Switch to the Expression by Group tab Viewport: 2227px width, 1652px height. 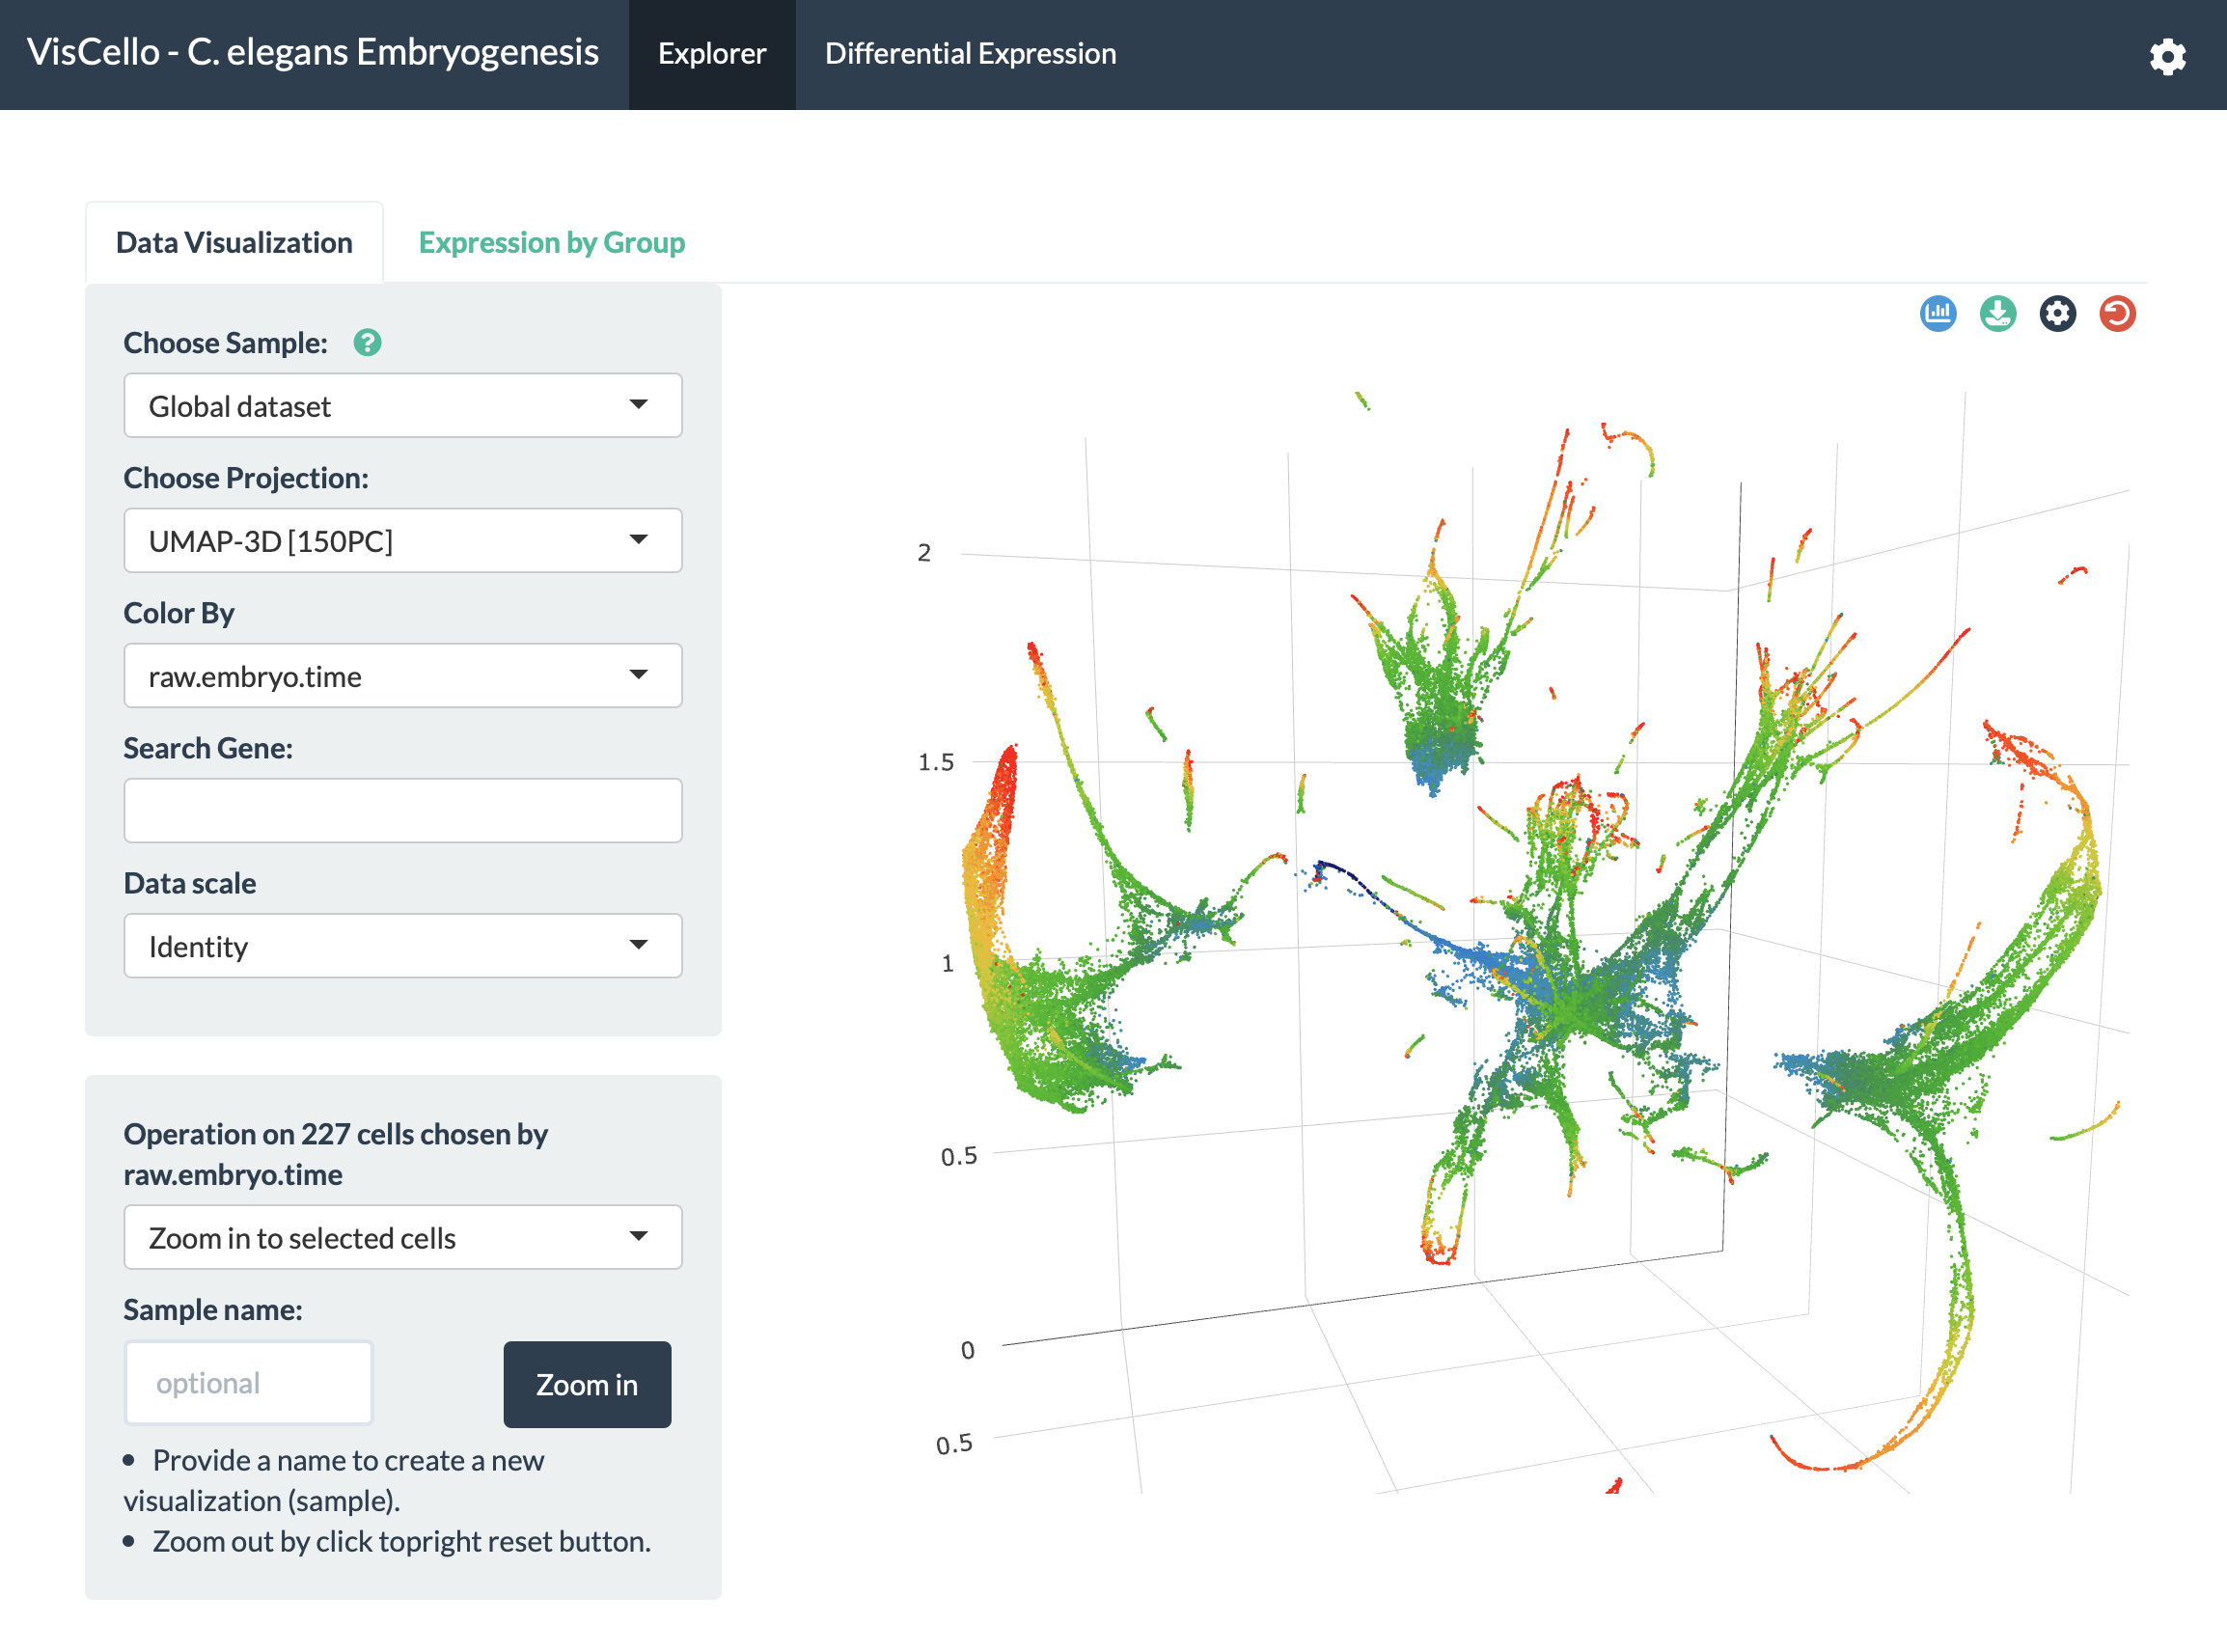pyautogui.click(x=551, y=243)
